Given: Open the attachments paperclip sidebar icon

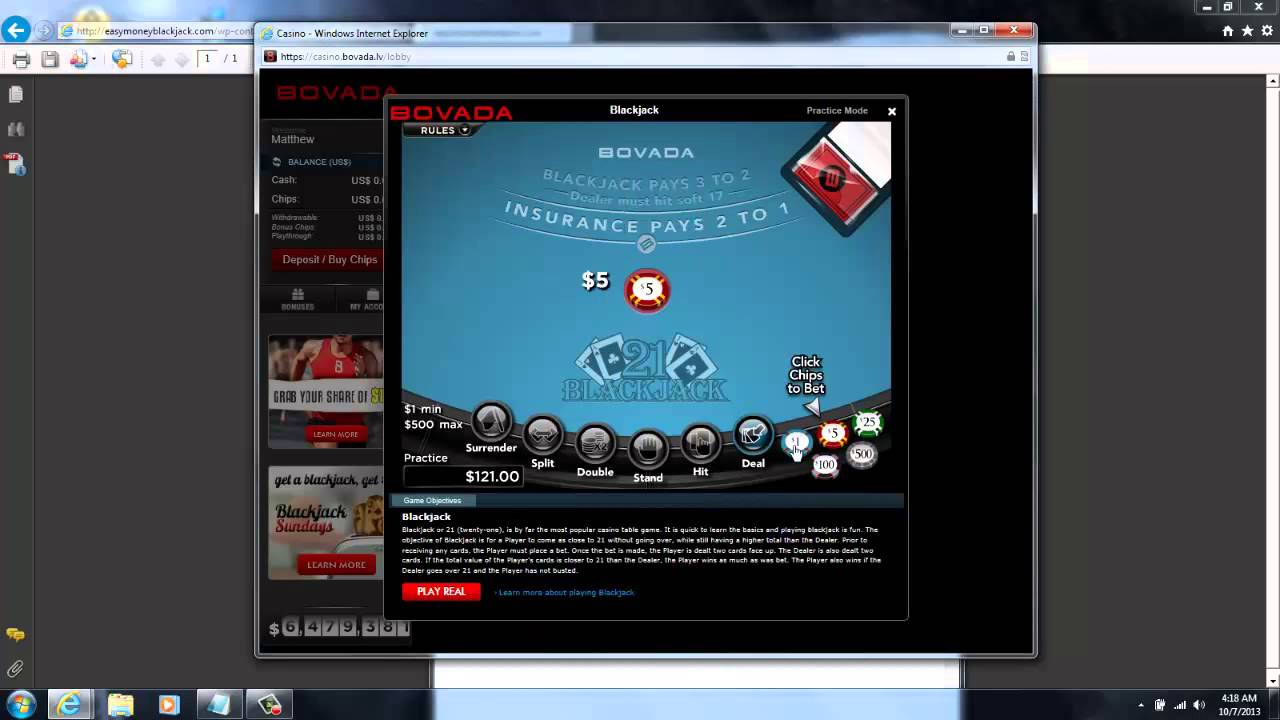Looking at the screenshot, I should click(15, 669).
